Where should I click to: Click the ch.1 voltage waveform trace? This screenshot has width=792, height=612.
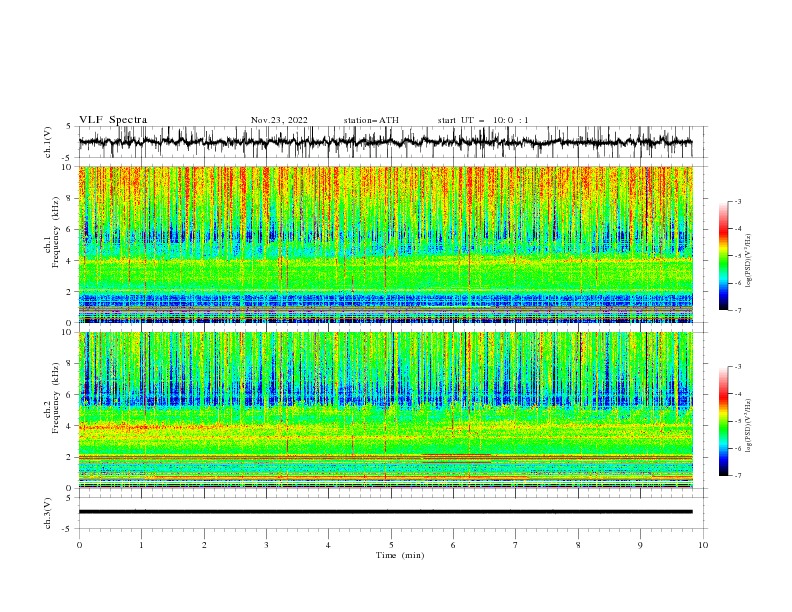tap(386, 142)
